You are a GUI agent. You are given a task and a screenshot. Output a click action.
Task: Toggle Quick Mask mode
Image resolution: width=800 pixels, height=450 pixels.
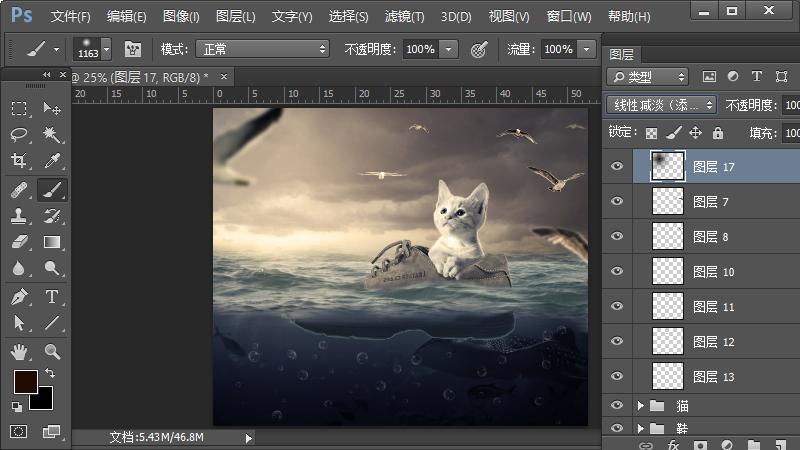(18, 432)
